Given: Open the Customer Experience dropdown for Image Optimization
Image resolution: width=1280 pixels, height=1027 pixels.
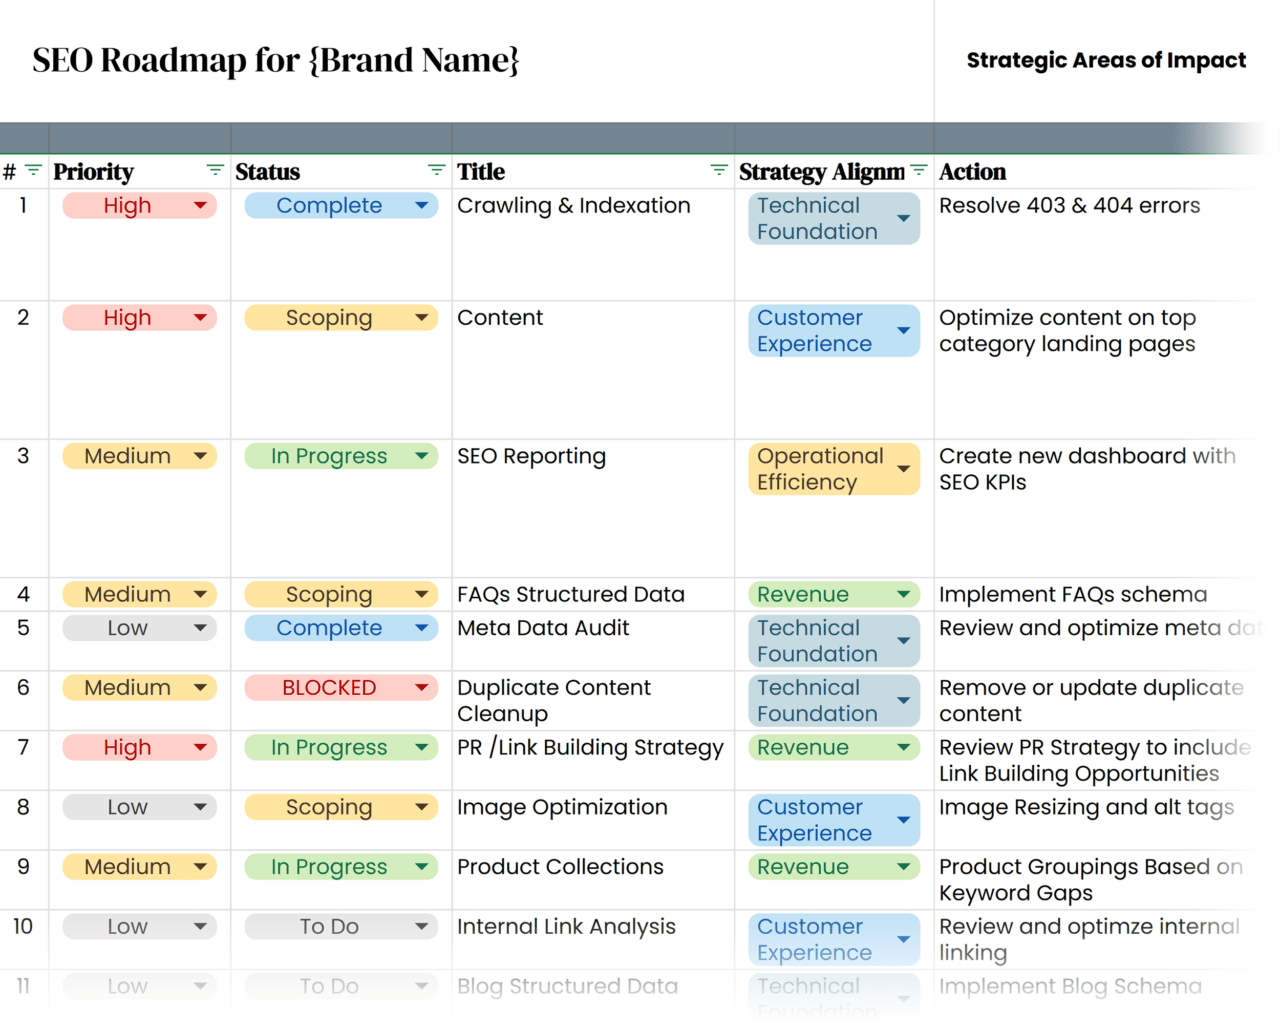Looking at the screenshot, I should tap(903, 820).
